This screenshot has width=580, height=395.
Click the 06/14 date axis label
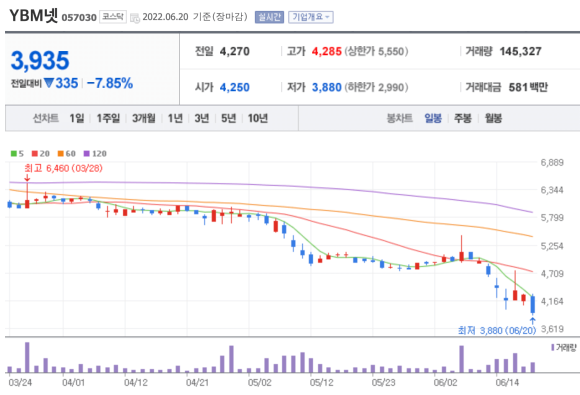(507, 382)
